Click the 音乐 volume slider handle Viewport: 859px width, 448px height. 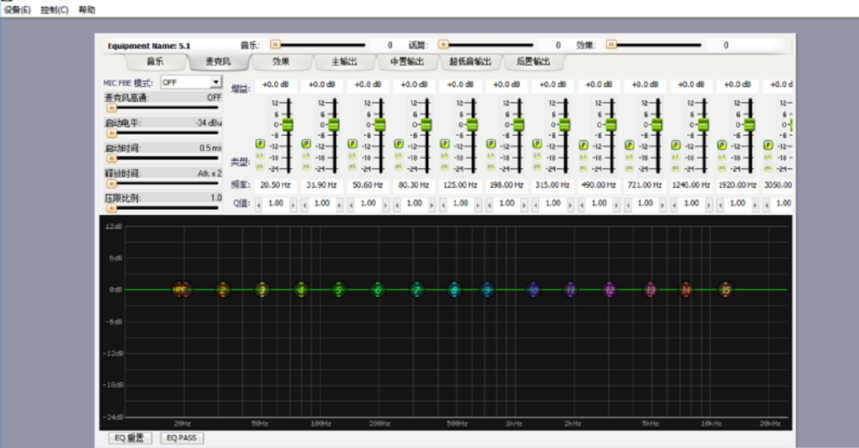tap(276, 45)
